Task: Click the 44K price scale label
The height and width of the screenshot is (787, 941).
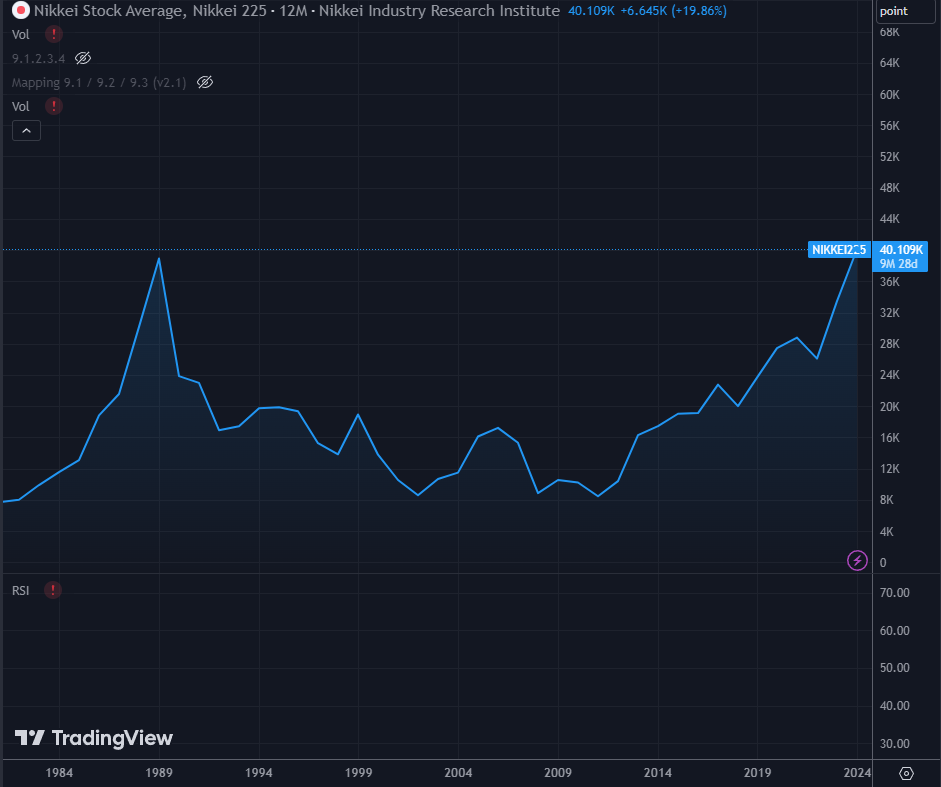Action: pos(889,219)
